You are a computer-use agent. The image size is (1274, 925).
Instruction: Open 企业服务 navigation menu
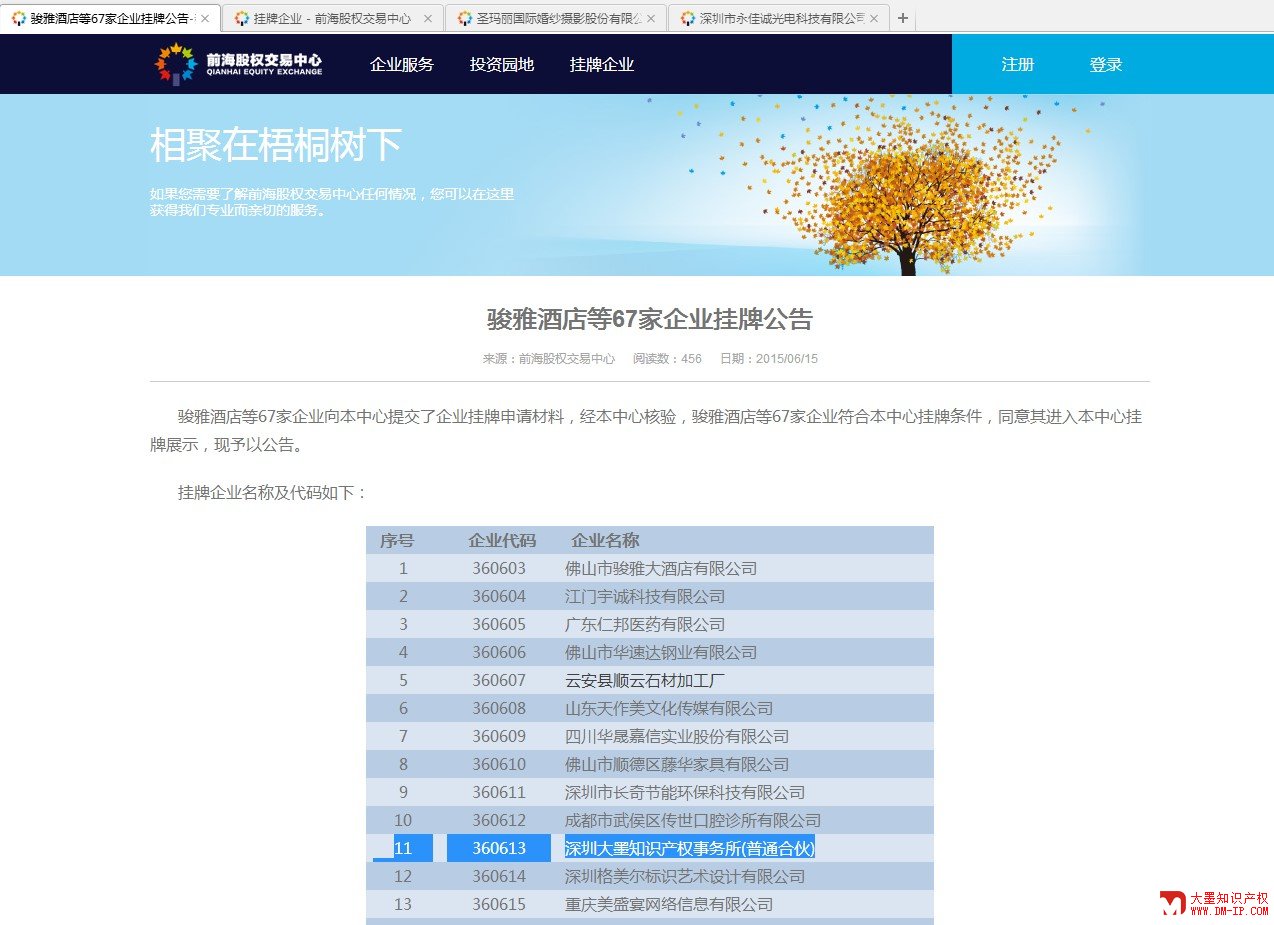click(402, 64)
